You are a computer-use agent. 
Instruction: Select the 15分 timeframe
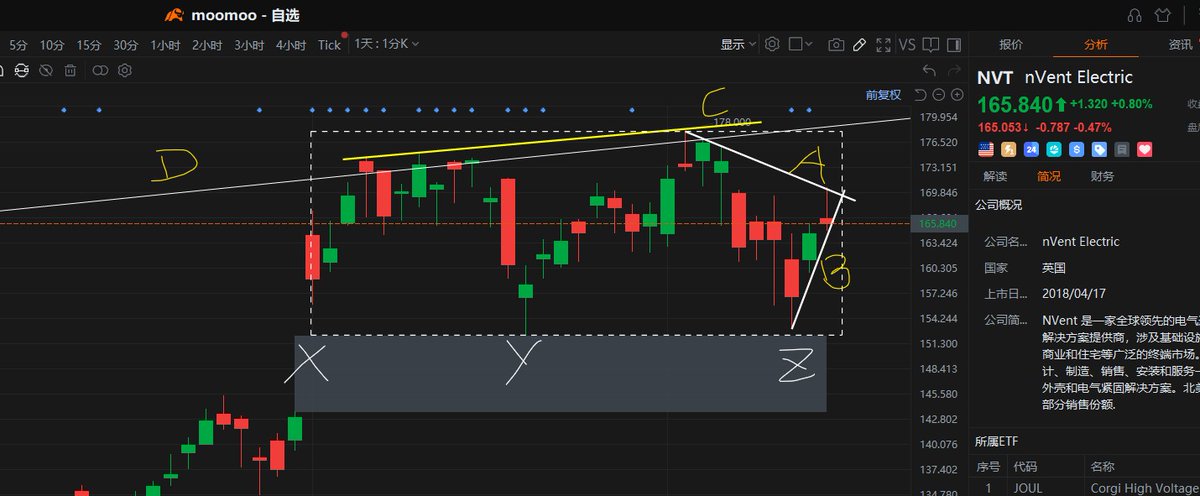[89, 45]
